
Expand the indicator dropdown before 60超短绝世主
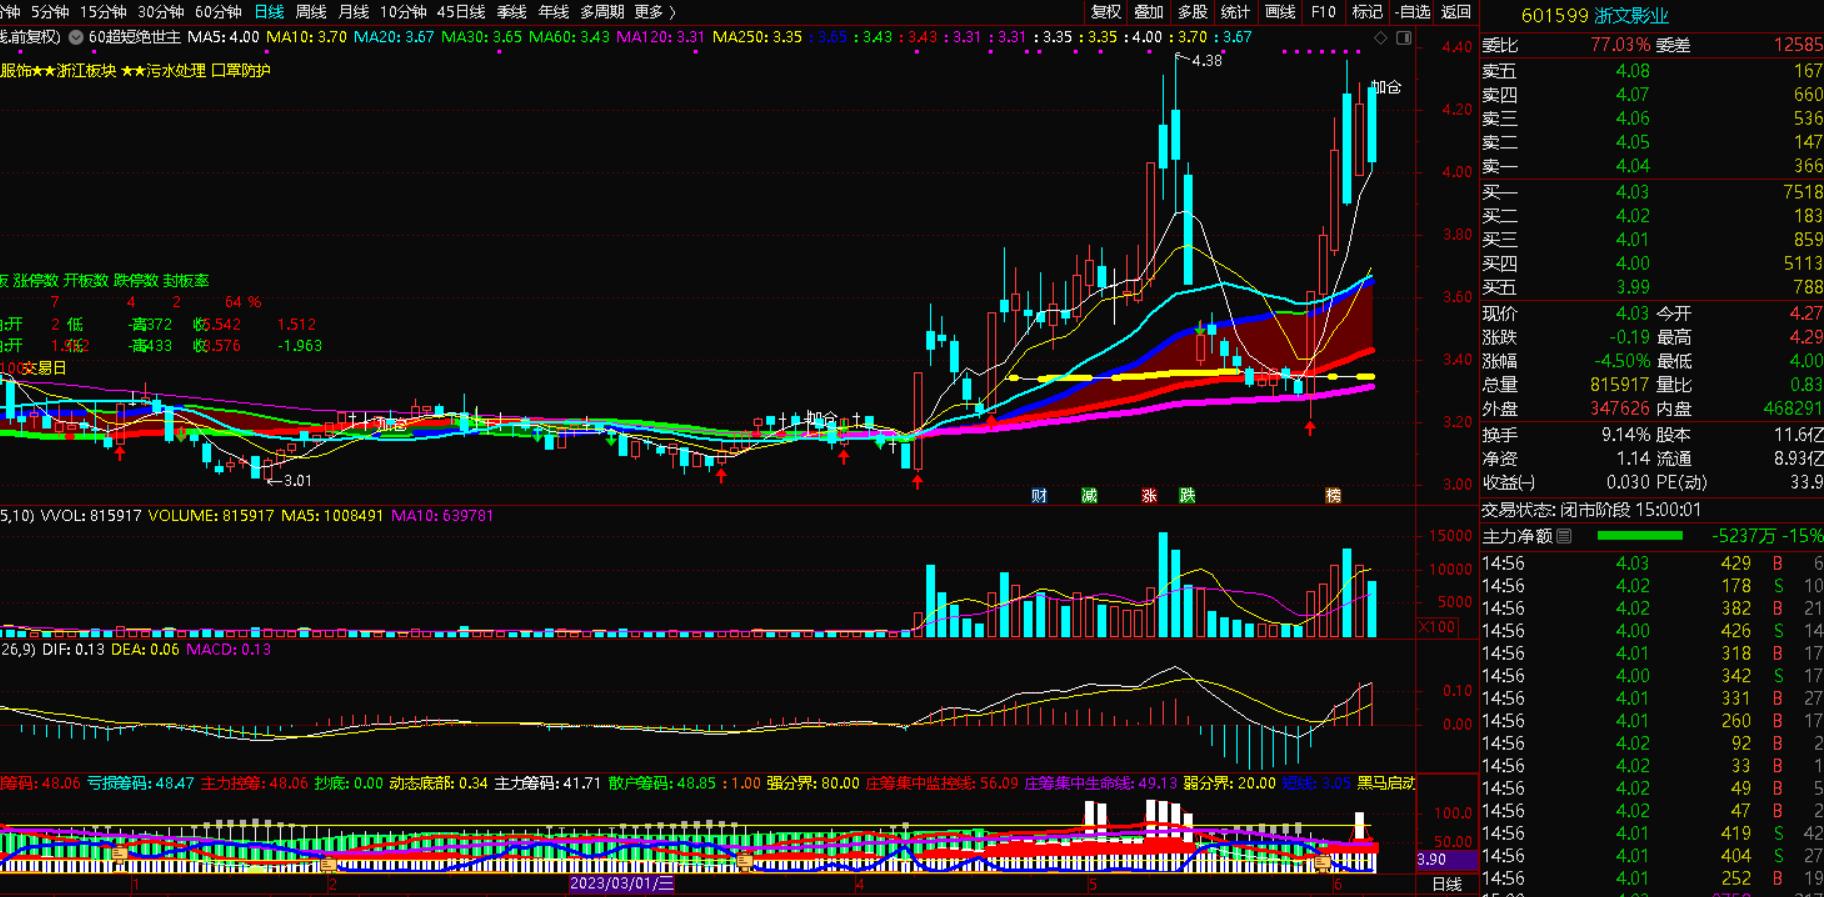point(76,37)
